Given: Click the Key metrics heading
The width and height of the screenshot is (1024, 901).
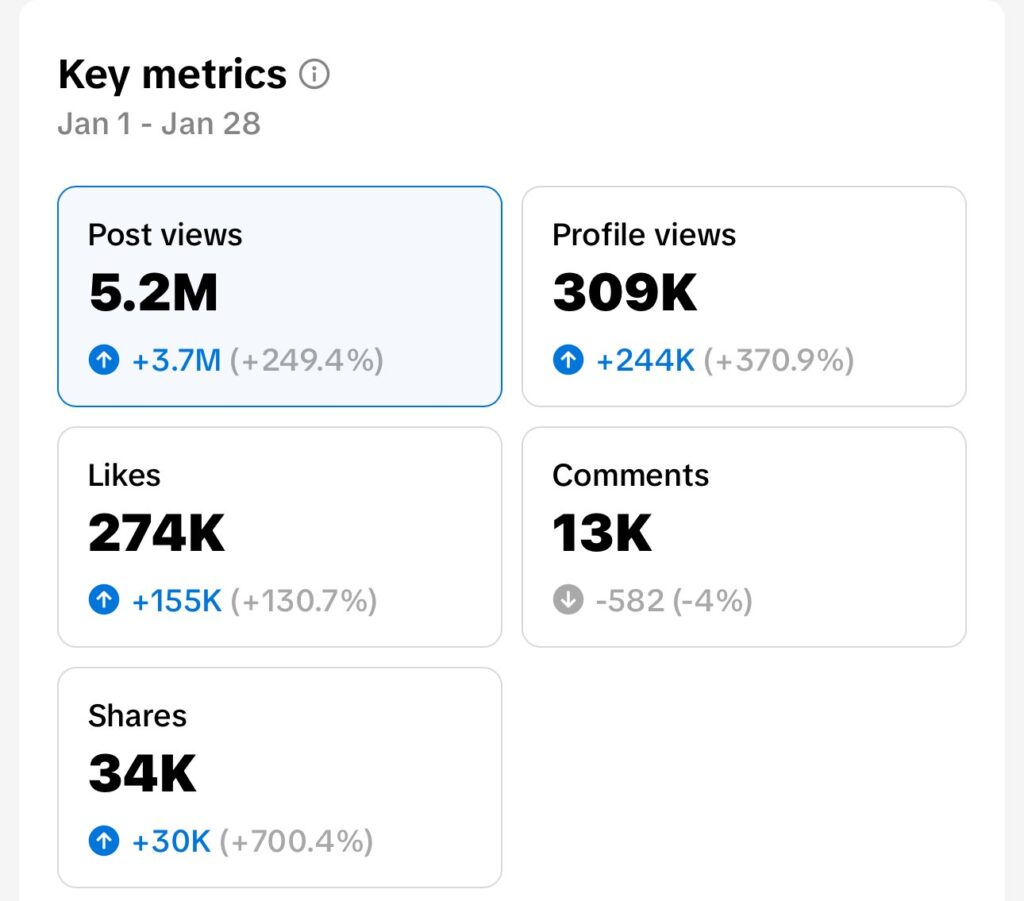Looking at the screenshot, I should (x=172, y=74).
